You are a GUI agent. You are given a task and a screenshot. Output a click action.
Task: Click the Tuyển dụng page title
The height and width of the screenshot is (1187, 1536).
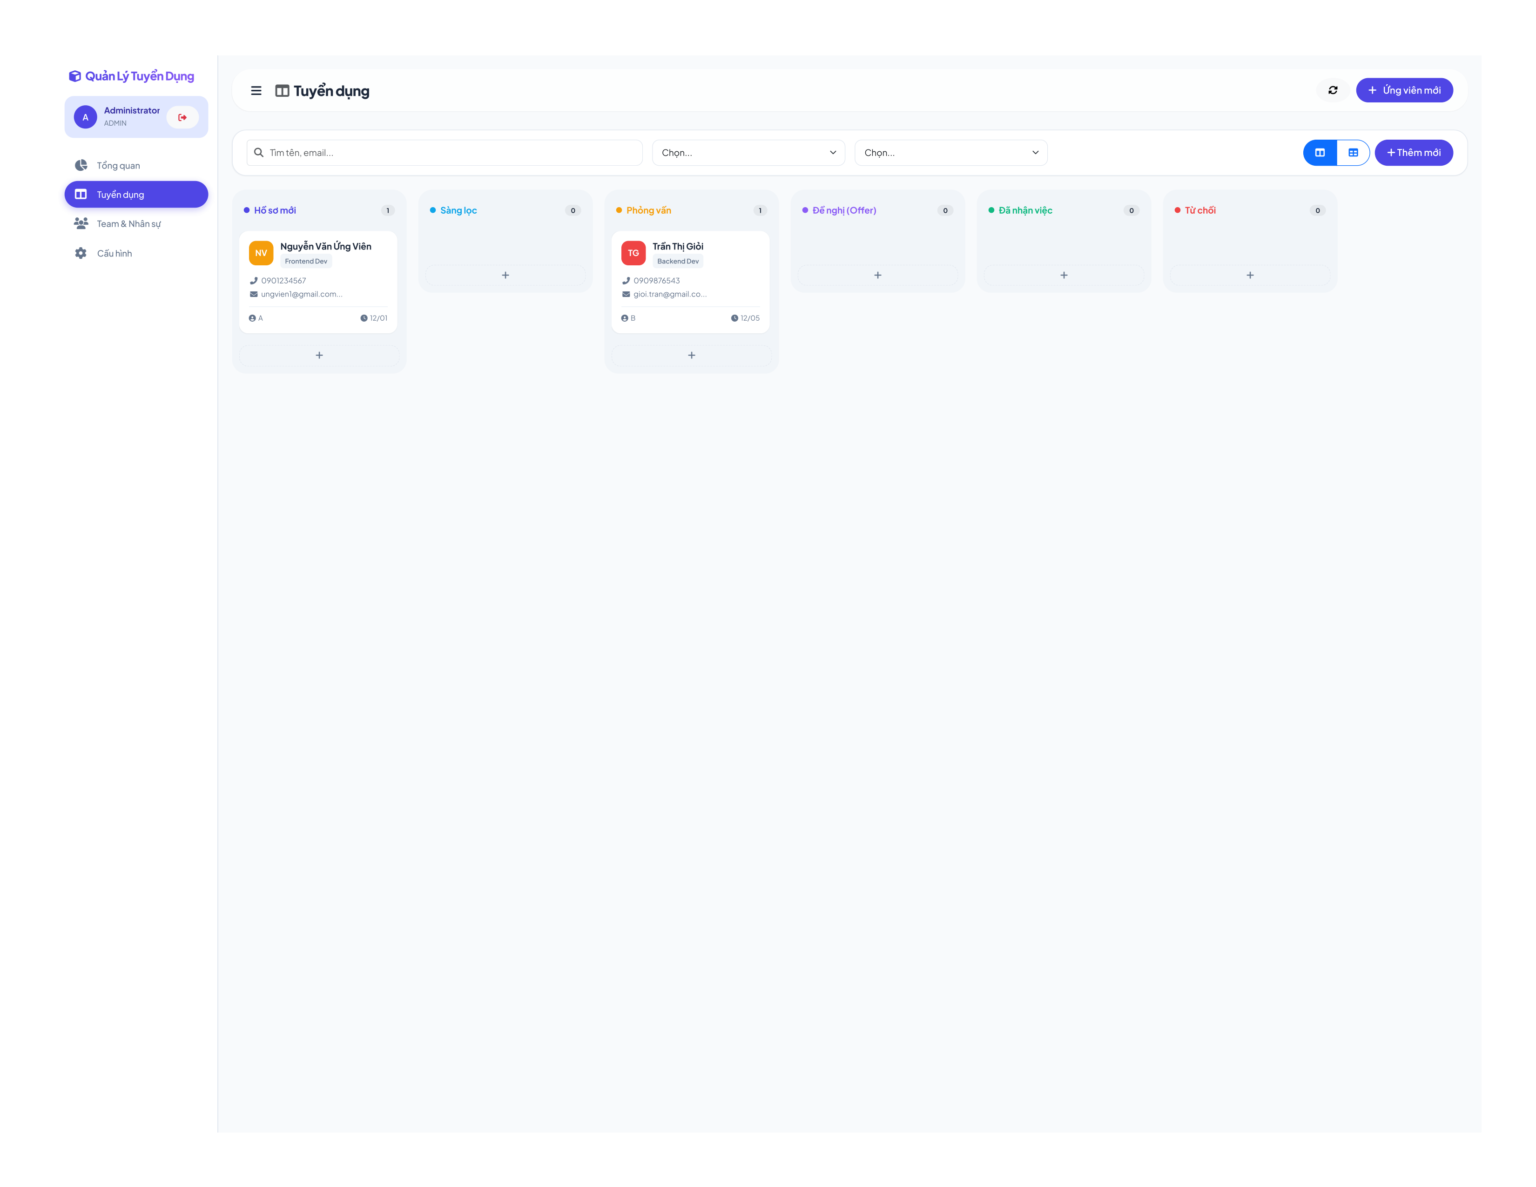(331, 91)
